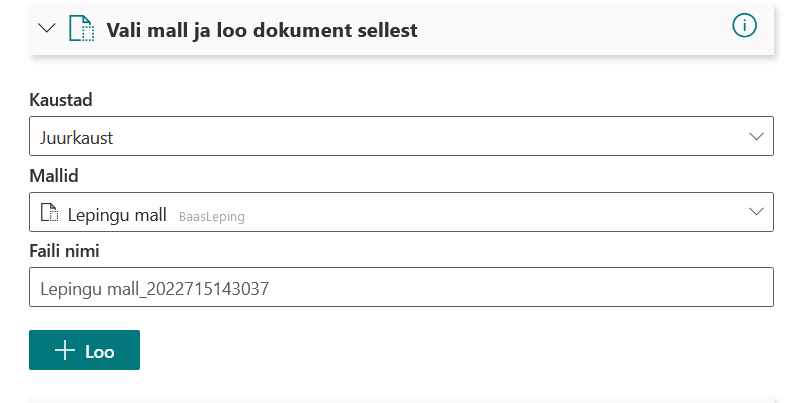Open the info icon in header

[x=744, y=27]
